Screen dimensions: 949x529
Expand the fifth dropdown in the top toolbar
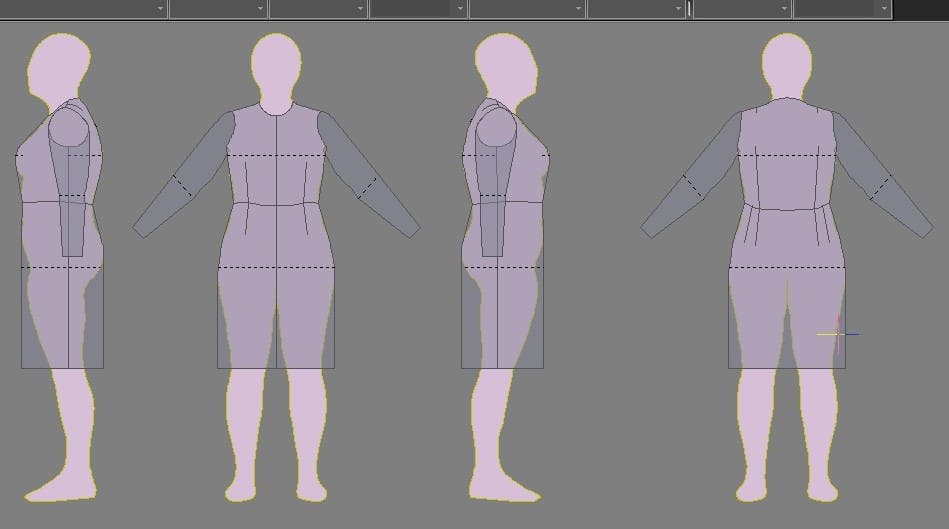click(x=578, y=8)
